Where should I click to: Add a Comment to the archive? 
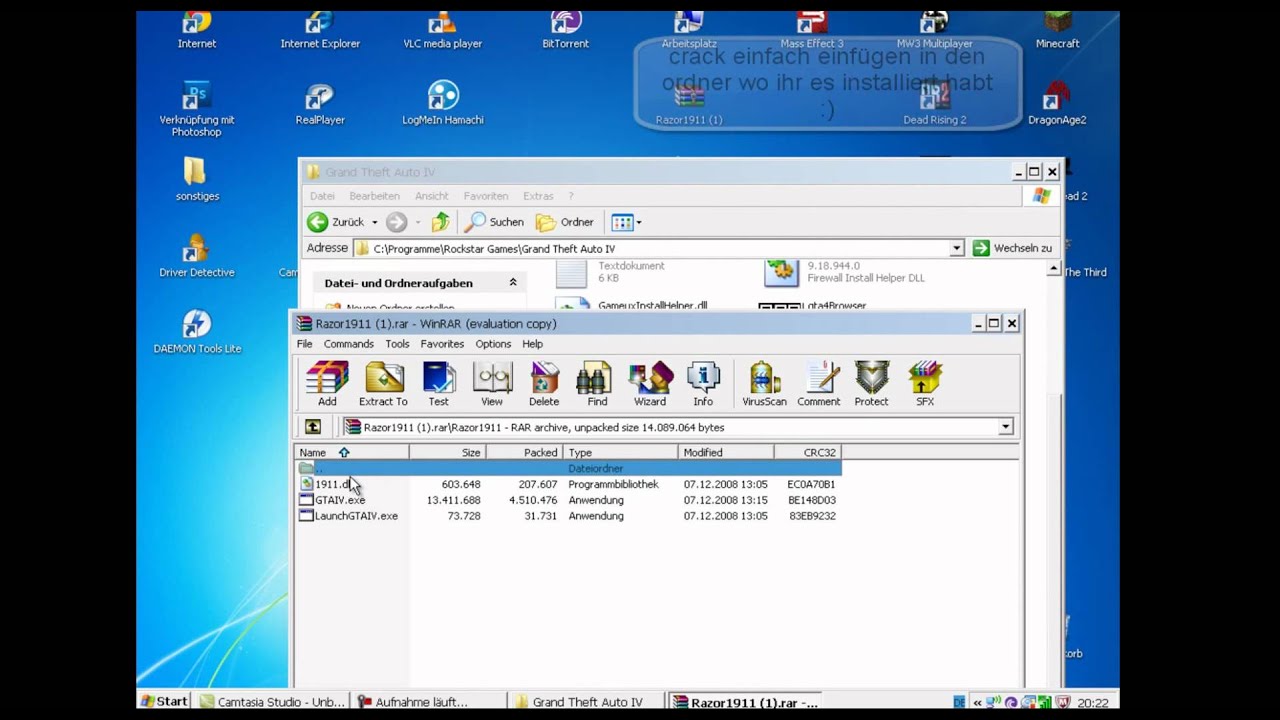pyautogui.click(x=819, y=384)
